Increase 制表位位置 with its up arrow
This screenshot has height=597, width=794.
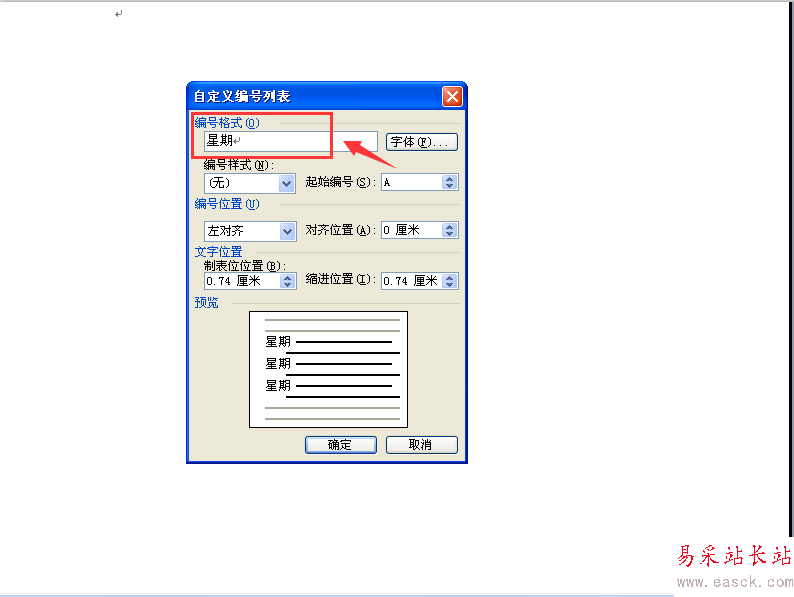click(288, 277)
